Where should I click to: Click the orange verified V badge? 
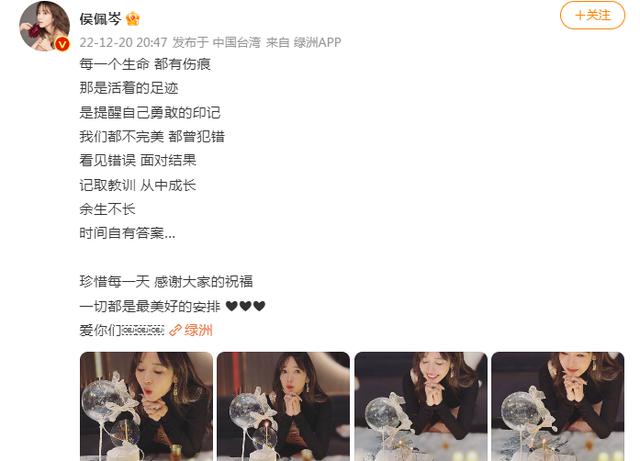[62, 44]
